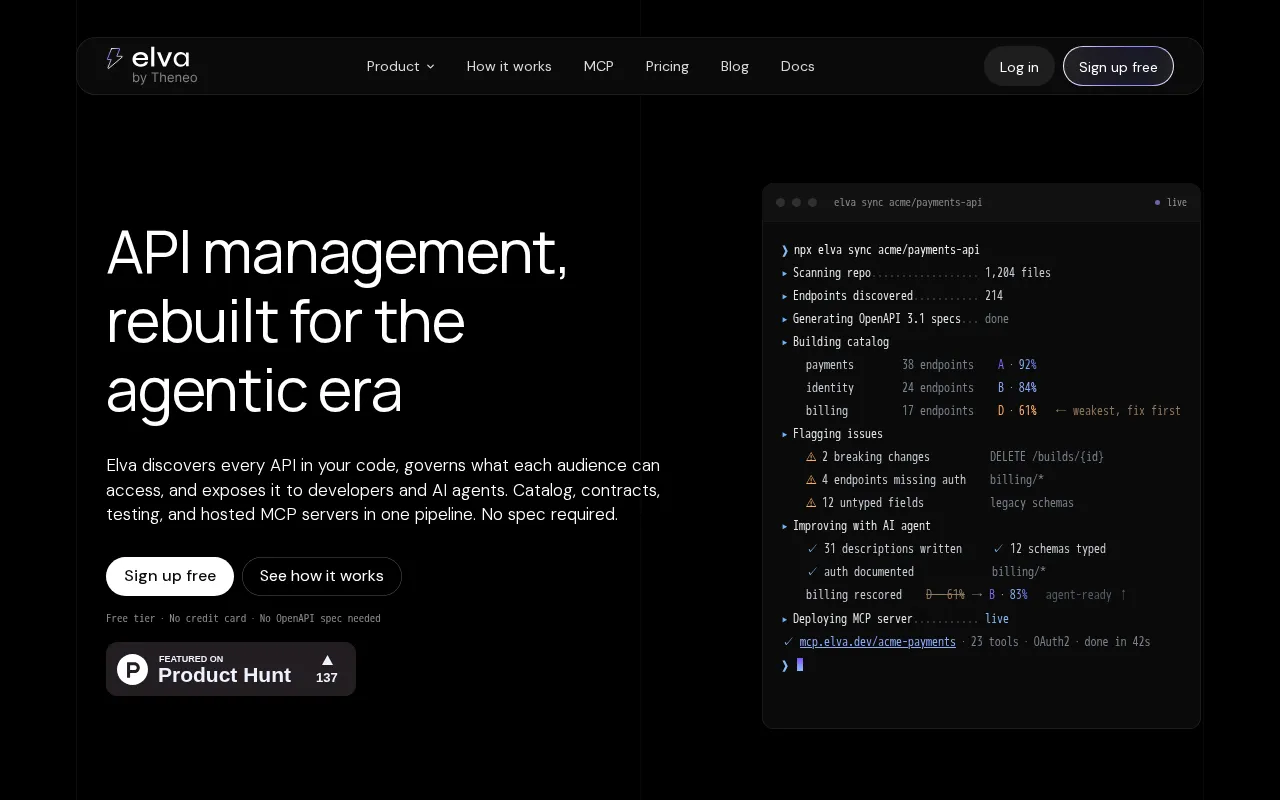Image resolution: width=1280 pixels, height=800 pixels.
Task: Click the 137 upvote count
Action: point(327,677)
